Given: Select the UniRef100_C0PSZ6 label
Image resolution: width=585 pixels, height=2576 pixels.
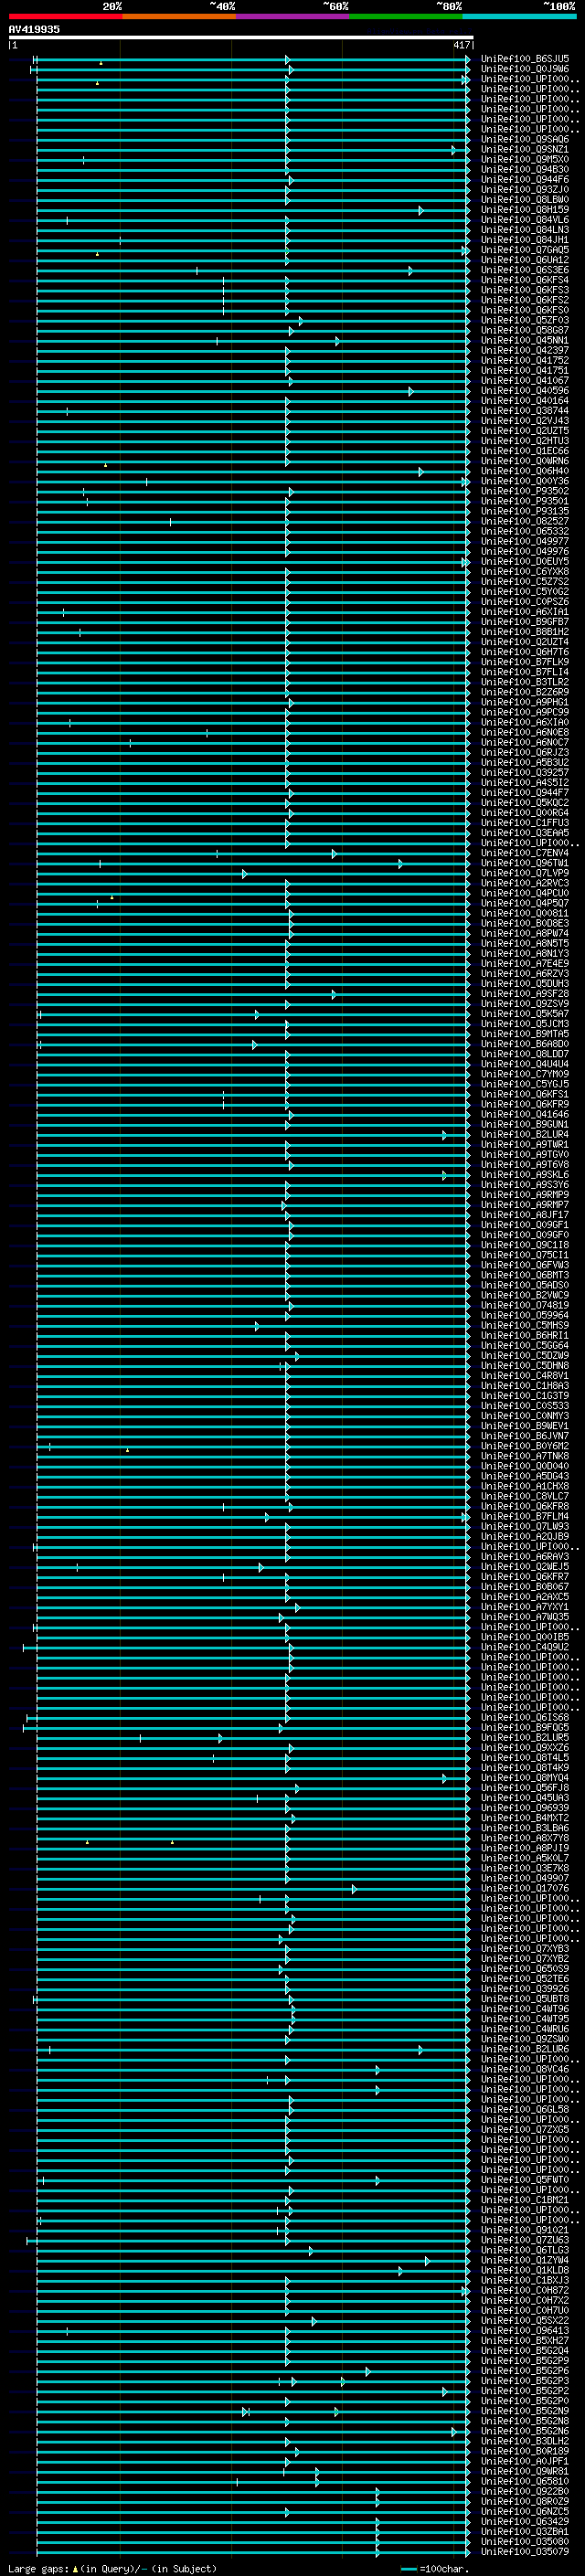Looking at the screenshot, I should [x=525, y=601].
